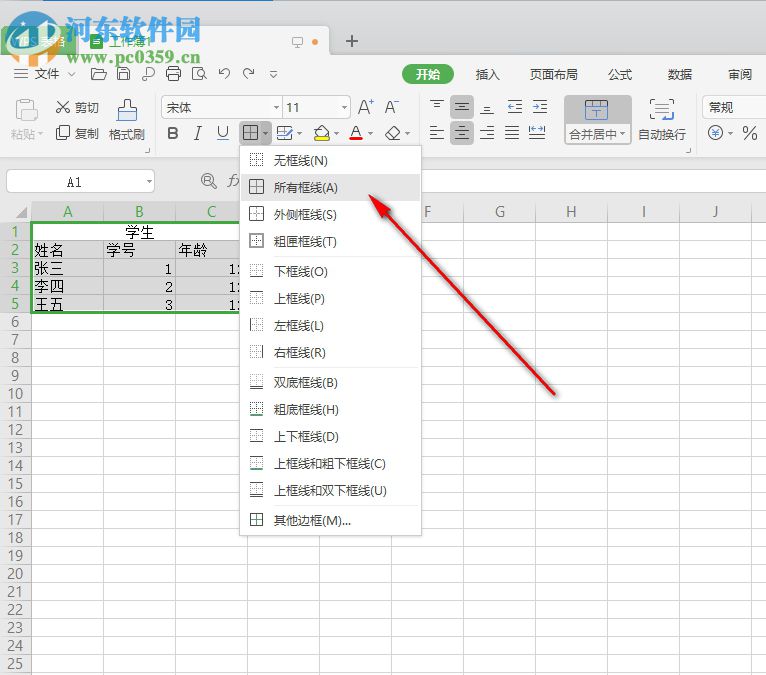
Task: Apply the red font color
Action: click(356, 133)
